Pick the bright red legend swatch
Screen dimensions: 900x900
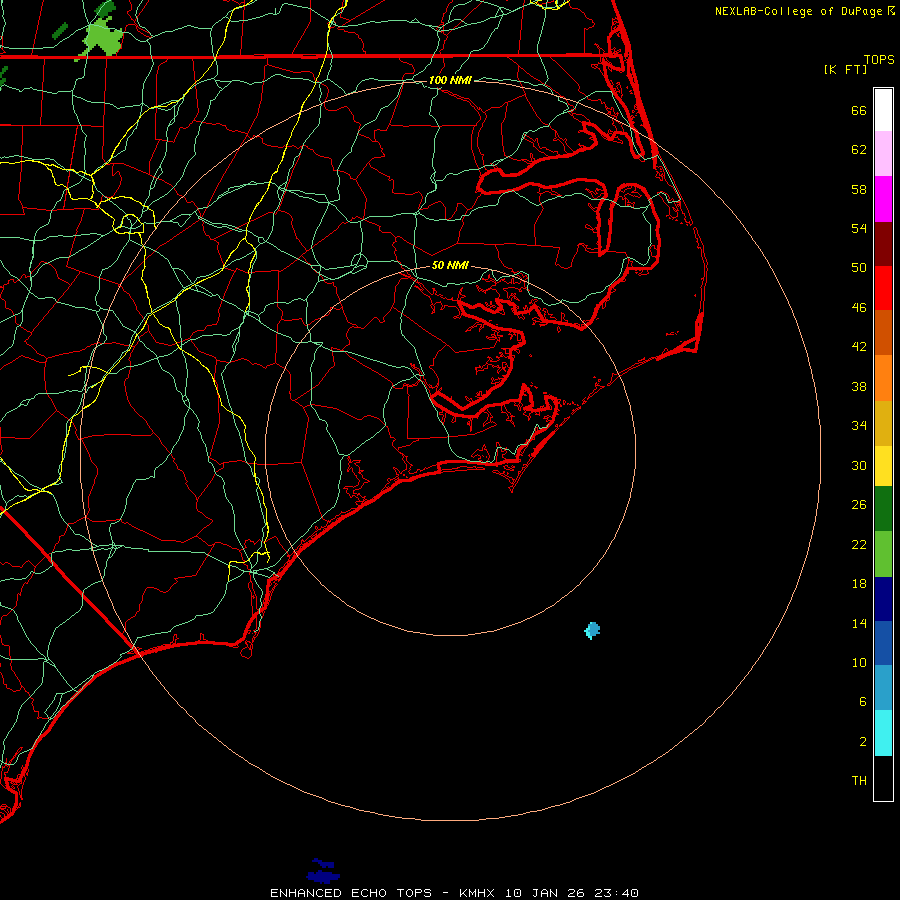pos(883,287)
